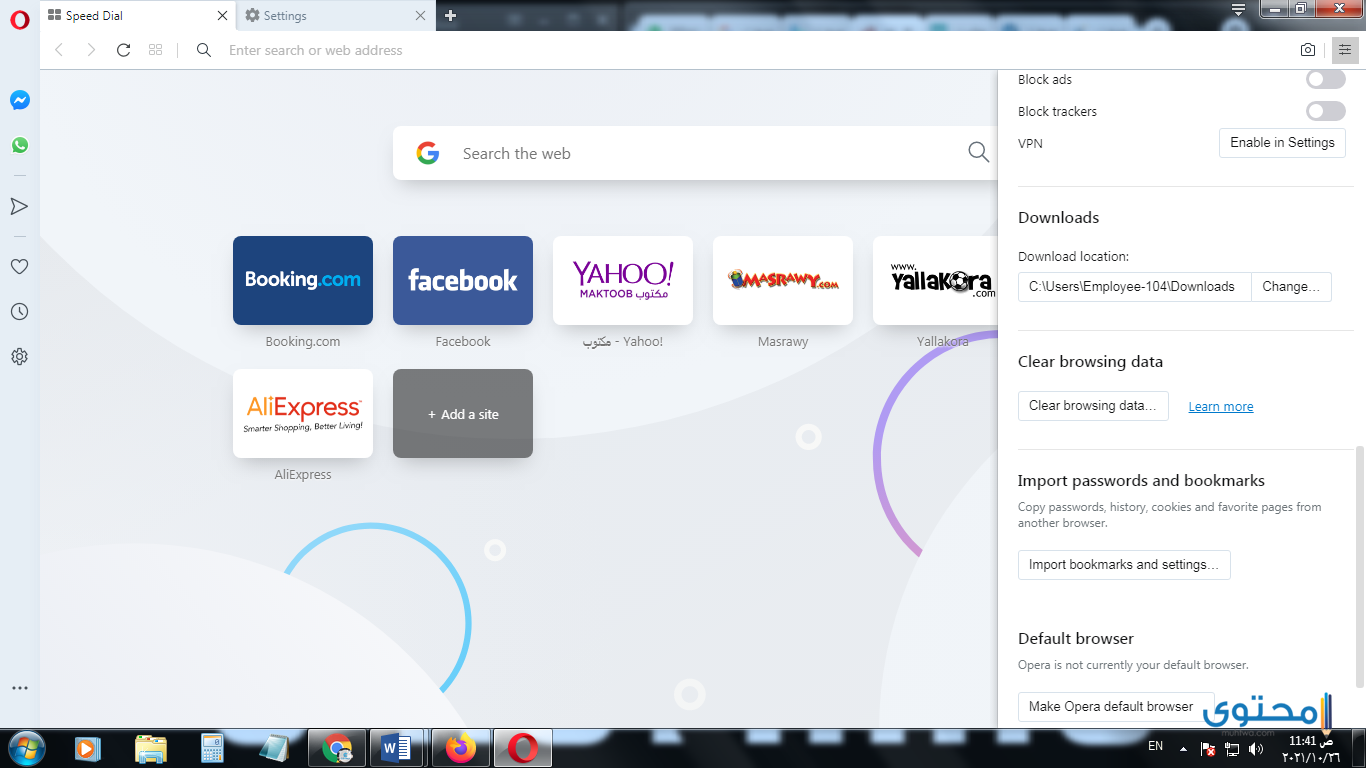Open Calculator from taskbar

(211, 748)
